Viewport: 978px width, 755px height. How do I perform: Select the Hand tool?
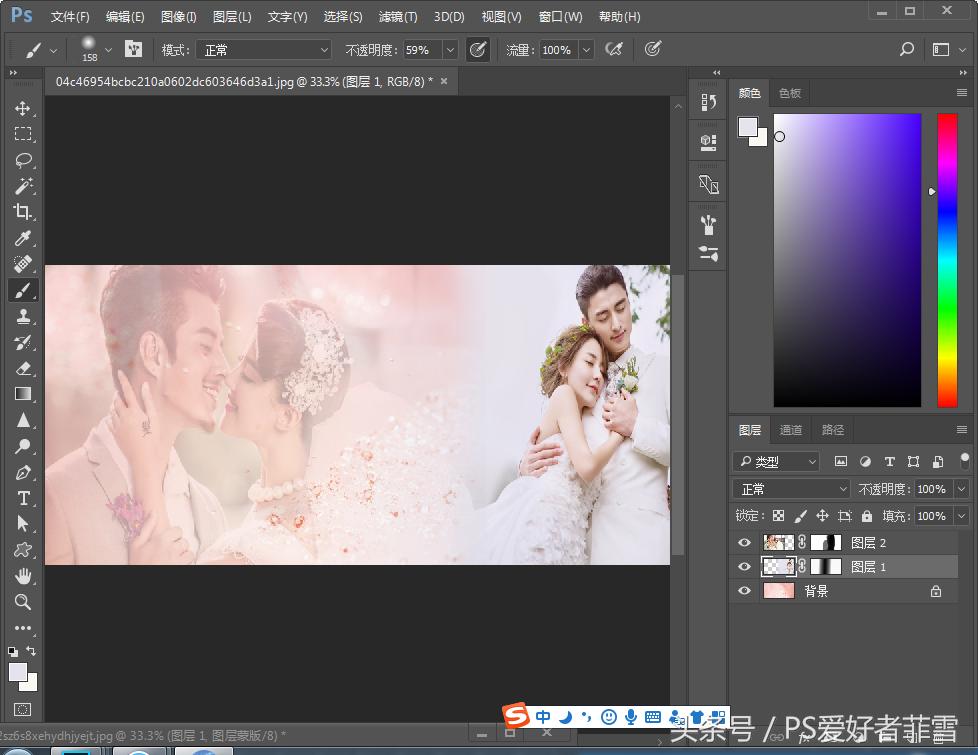(x=22, y=576)
